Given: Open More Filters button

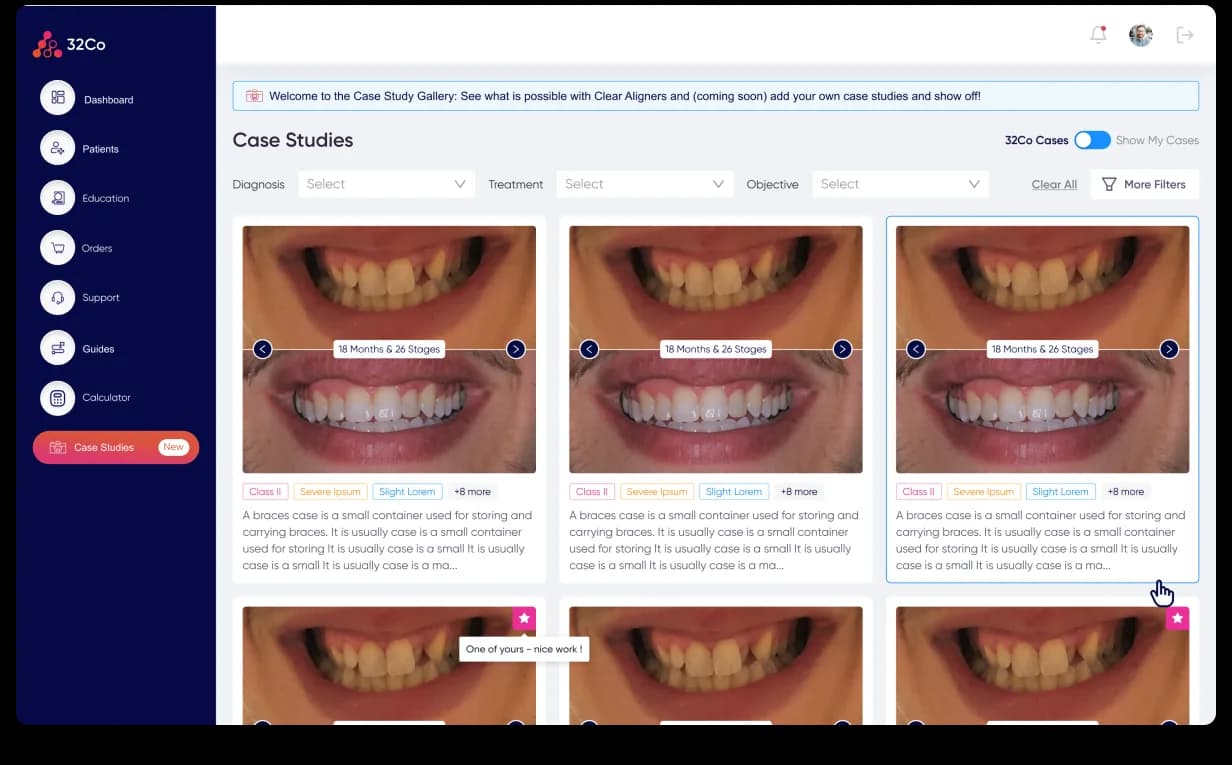Looking at the screenshot, I should coord(1144,184).
